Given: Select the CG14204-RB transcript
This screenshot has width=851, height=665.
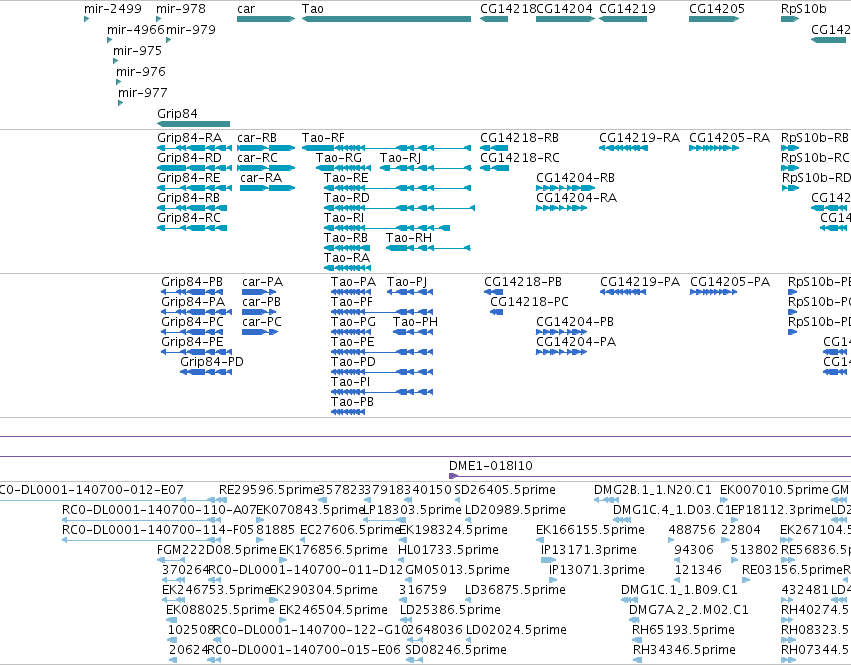Looking at the screenshot, I should [566, 188].
